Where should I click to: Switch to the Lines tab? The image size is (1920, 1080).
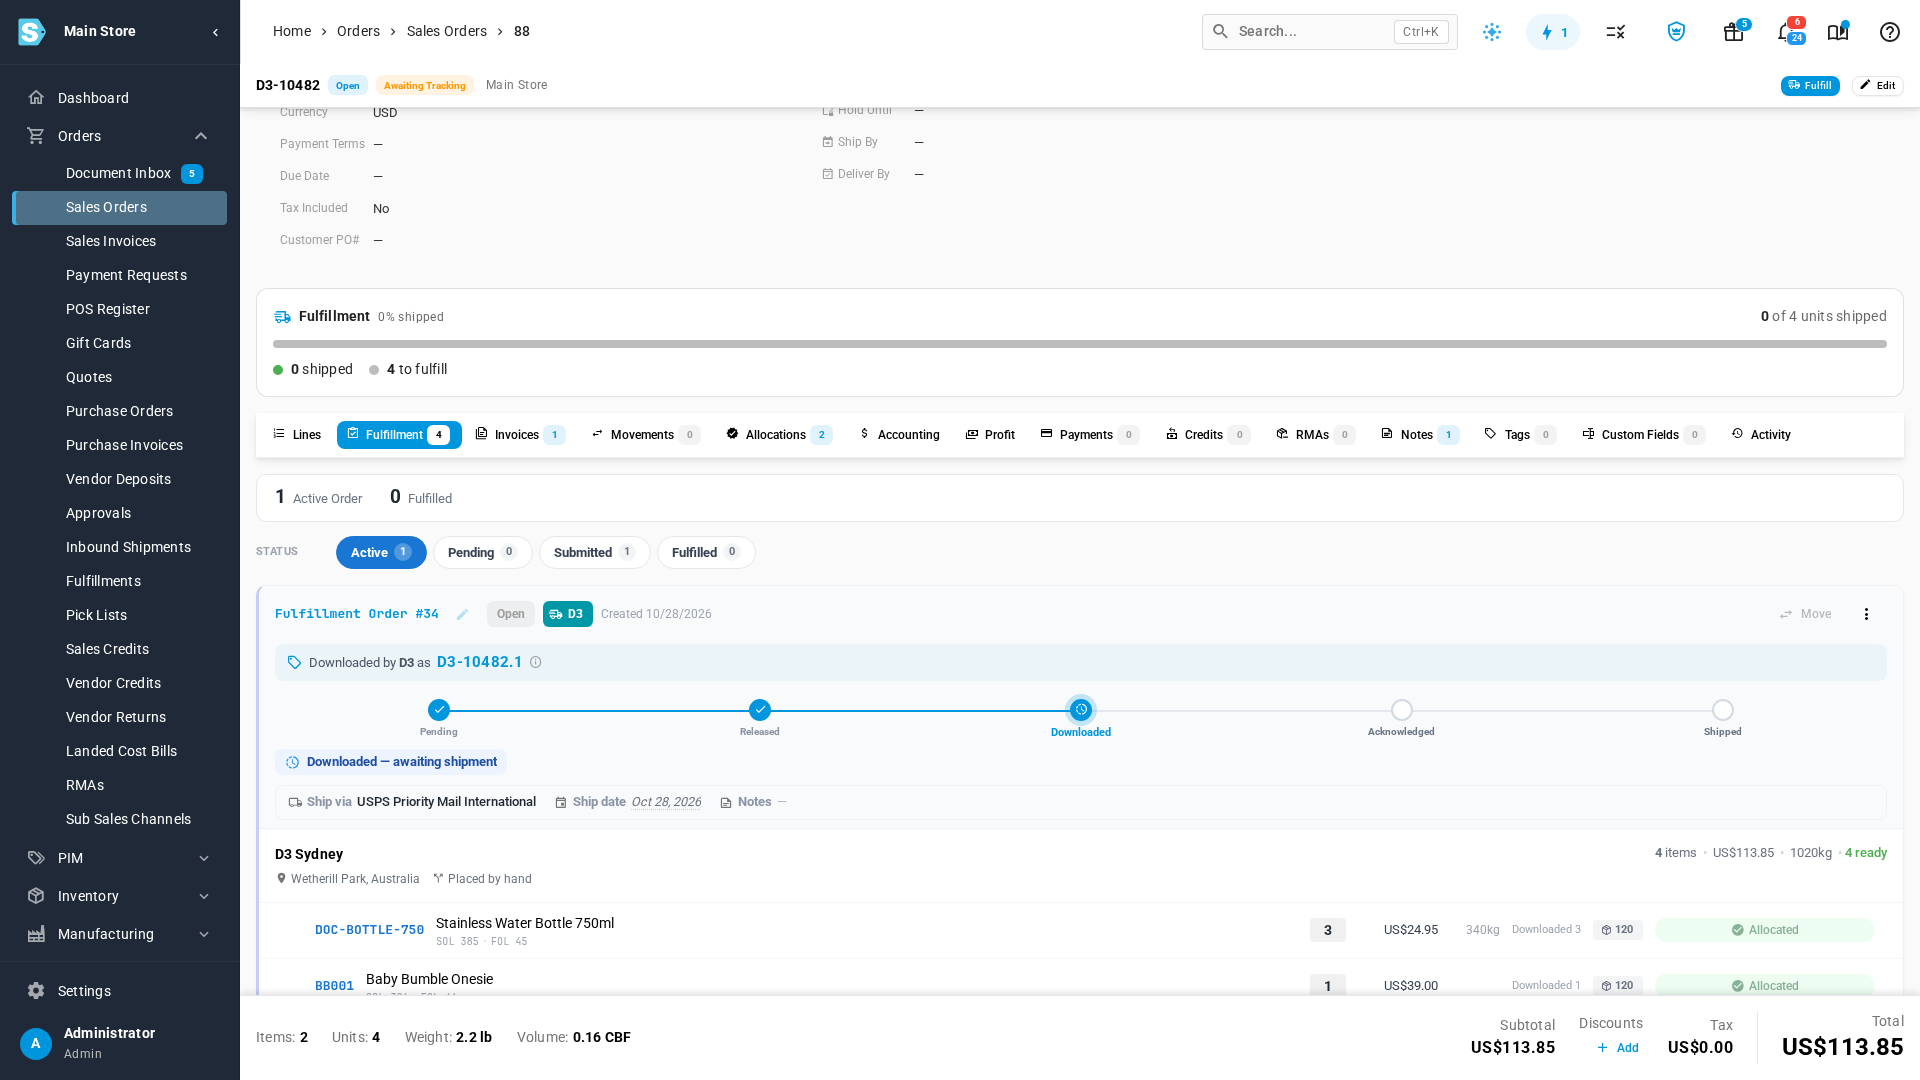tap(297, 435)
